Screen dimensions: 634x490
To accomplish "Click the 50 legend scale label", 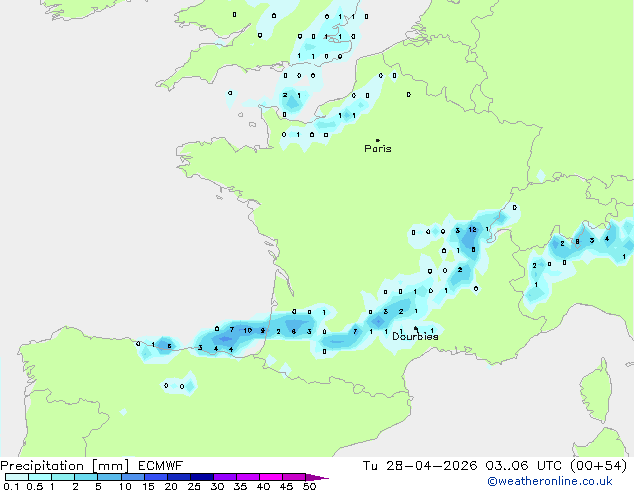I will click(x=309, y=486).
